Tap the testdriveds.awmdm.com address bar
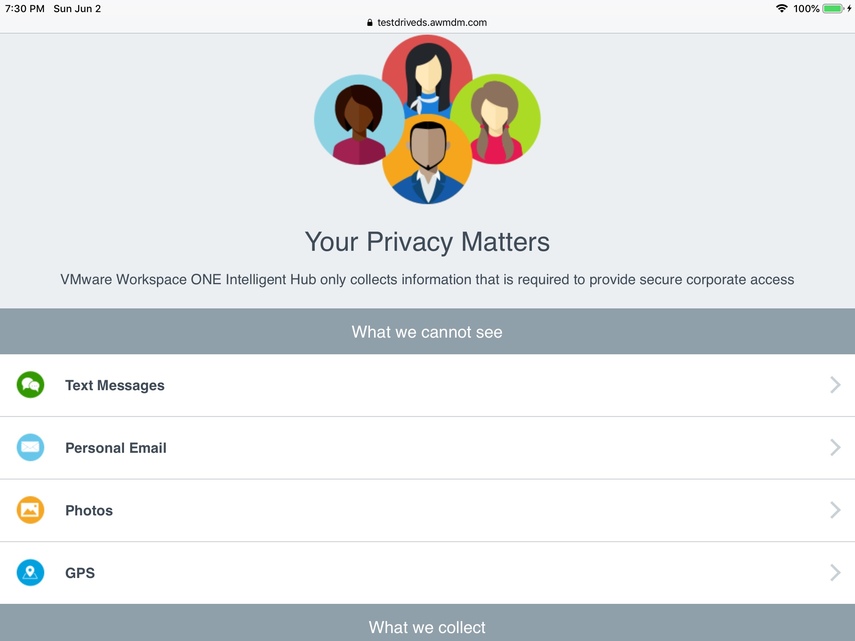Viewport: 855px width, 641px height. [432, 22]
